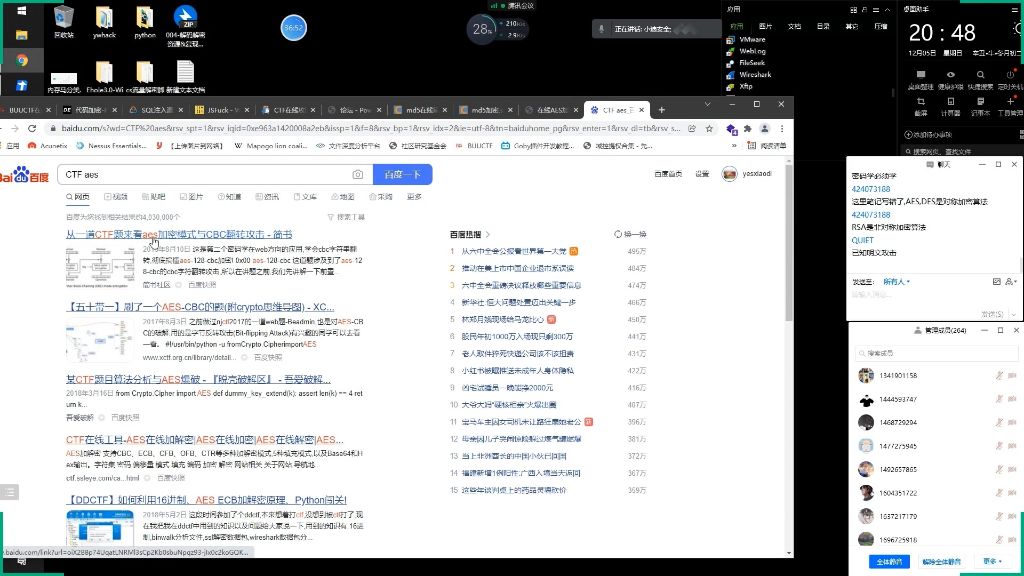Open the send-to recipient dropdown in chat

click(896, 281)
